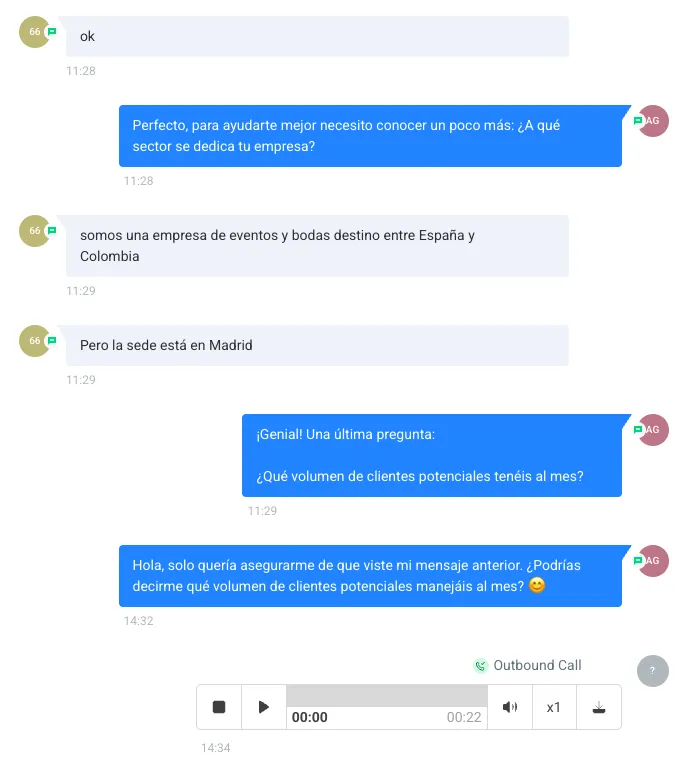The height and width of the screenshot is (770, 691).
Task: Play the outbound call recording
Action: [x=264, y=707]
